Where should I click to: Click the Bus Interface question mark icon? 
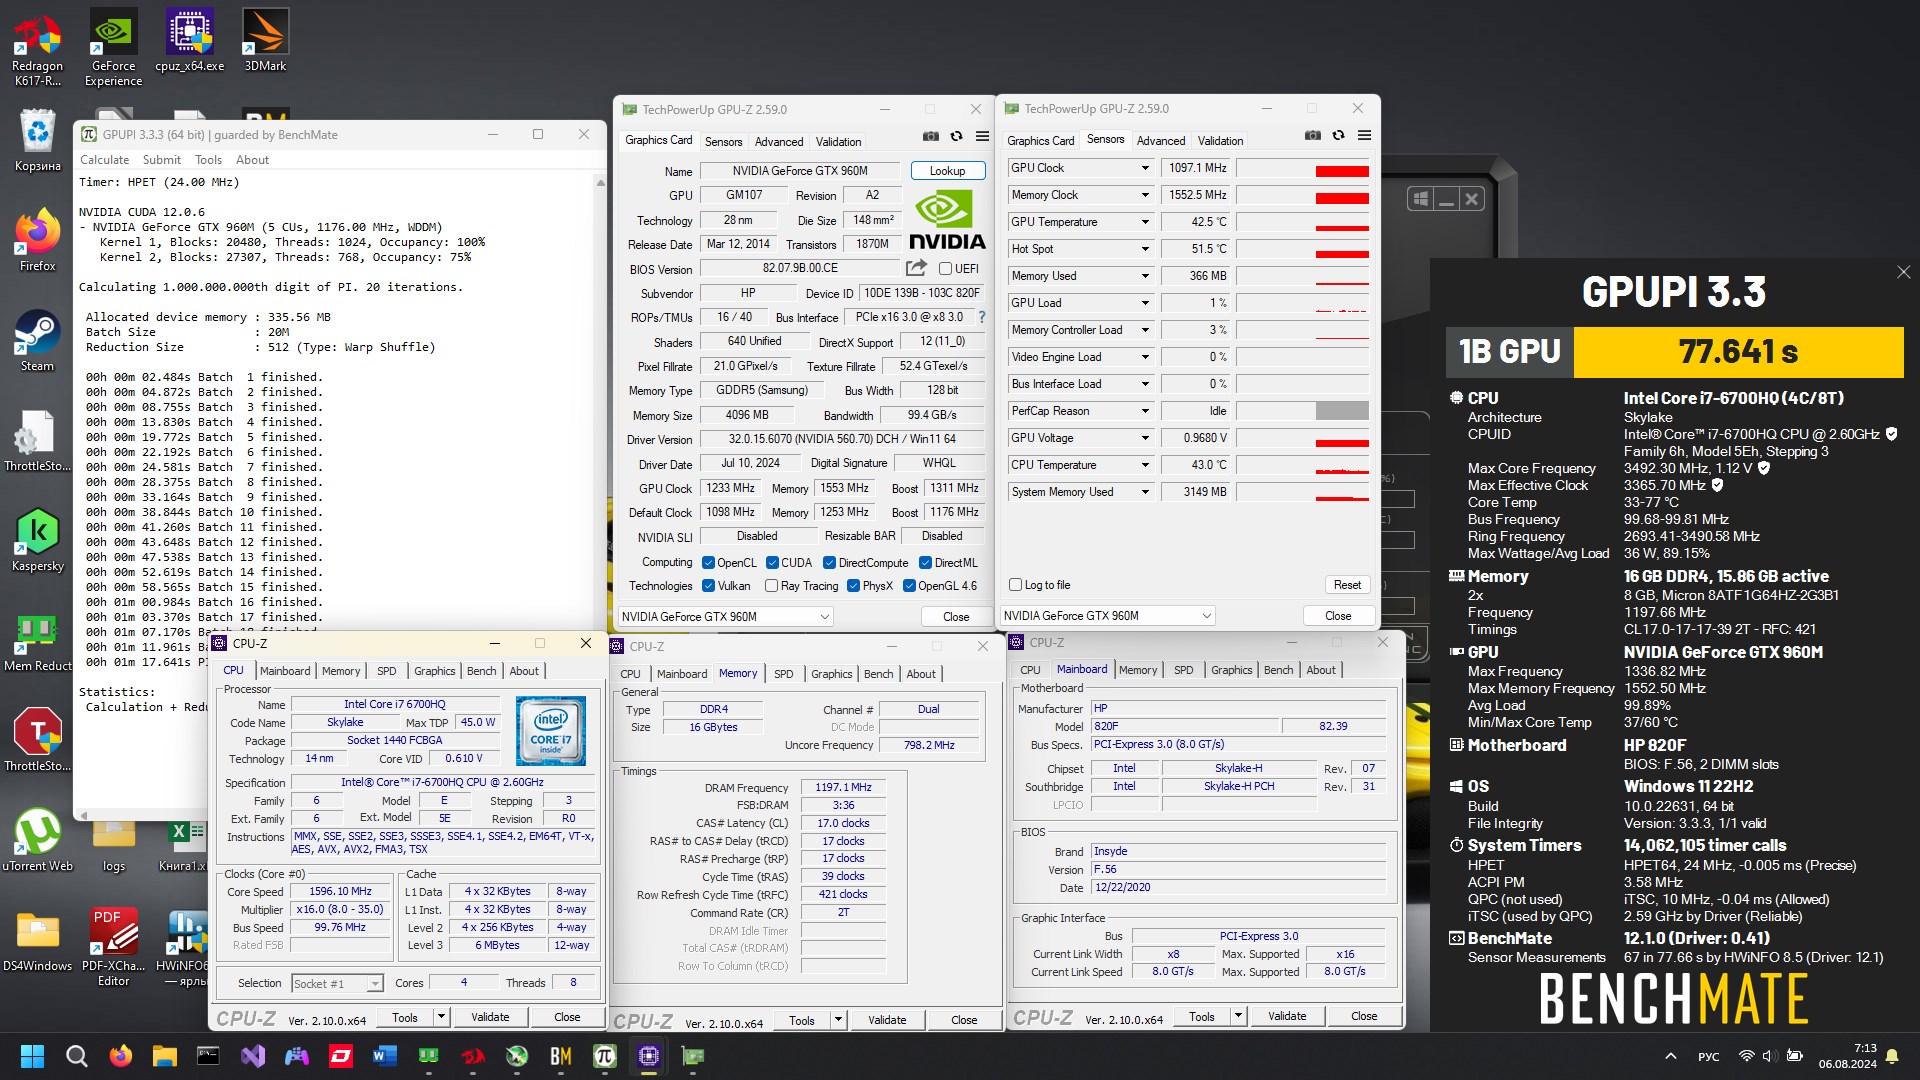tap(982, 317)
